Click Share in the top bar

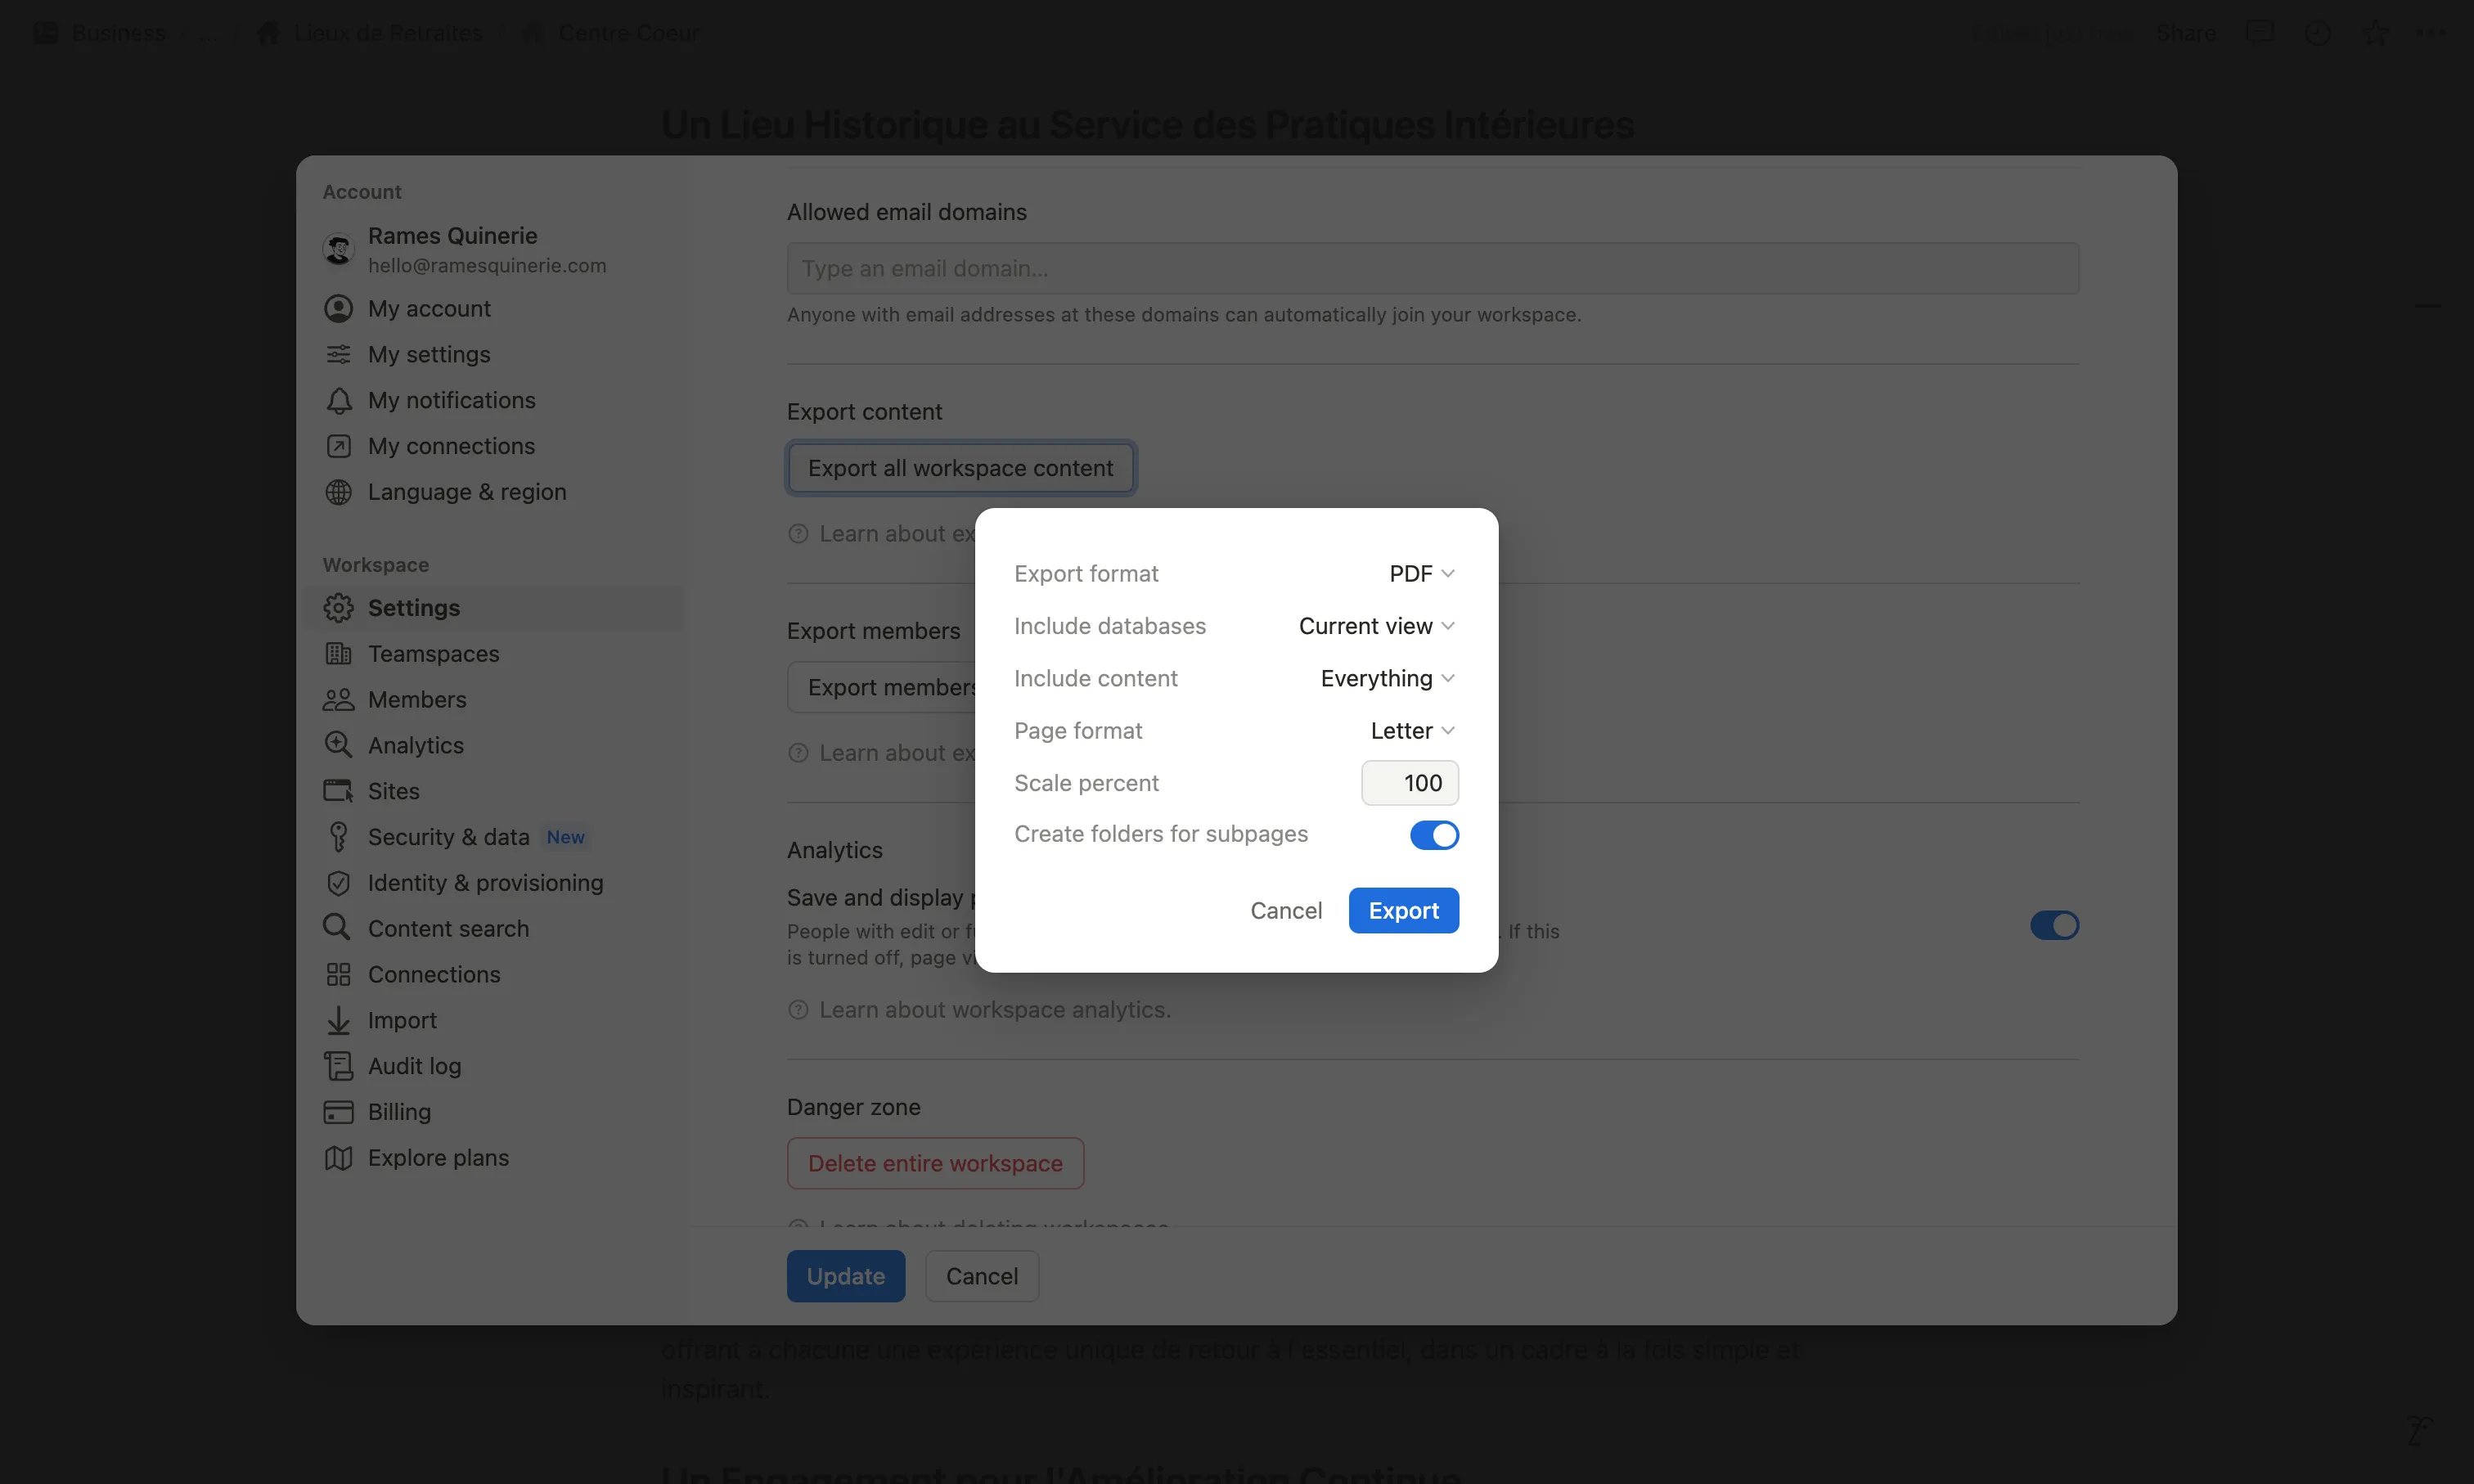point(2186,33)
